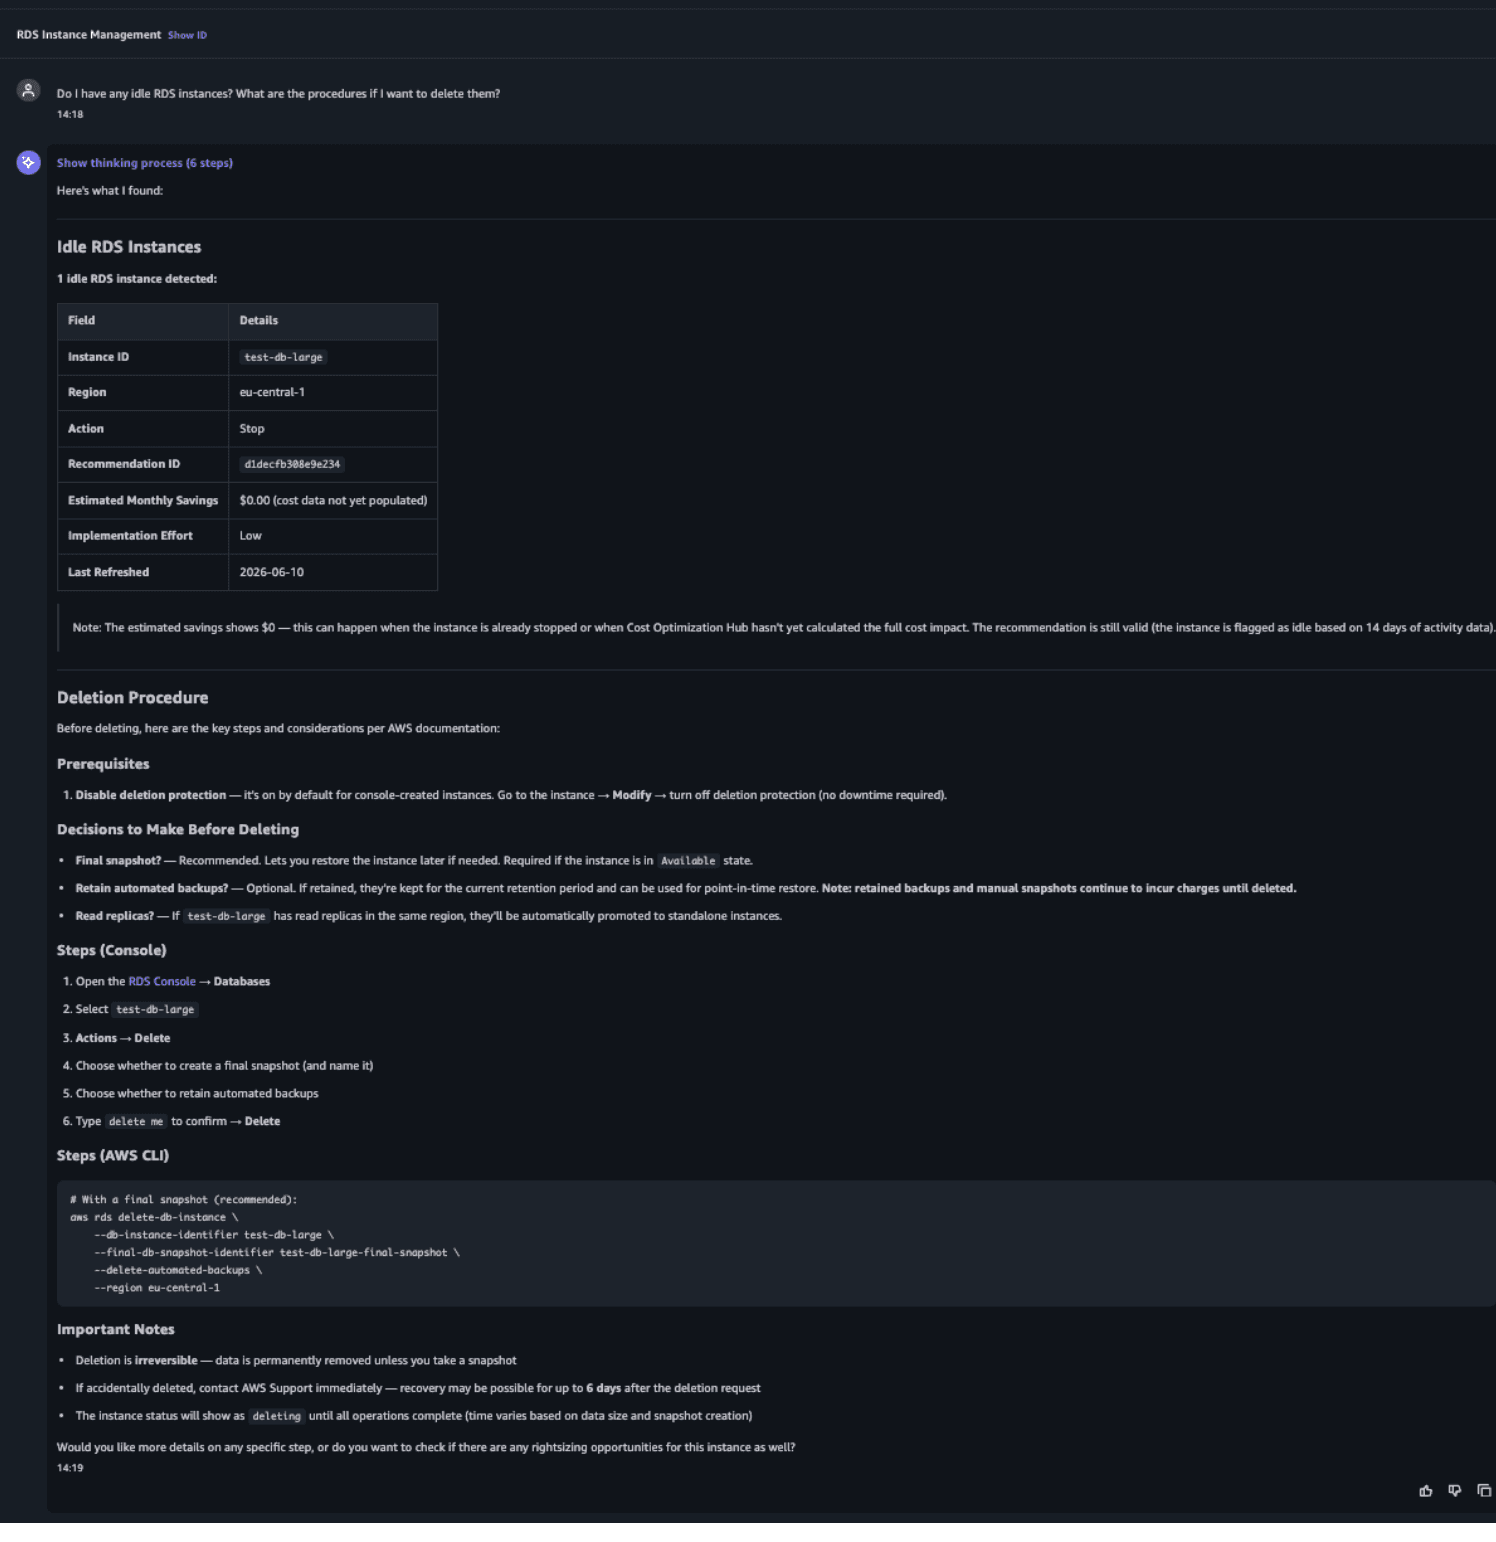Click the RDS Instance Management title
Image resolution: width=1496 pixels, height=1542 pixels.
pos(88,35)
